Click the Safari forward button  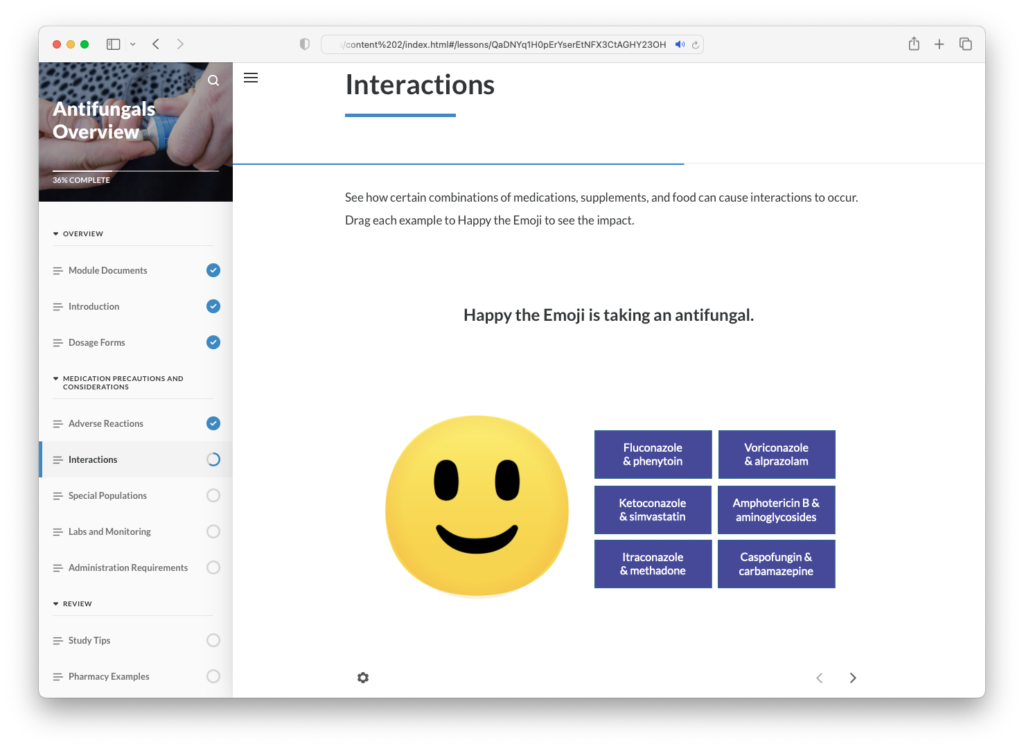click(x=180, y=44)
